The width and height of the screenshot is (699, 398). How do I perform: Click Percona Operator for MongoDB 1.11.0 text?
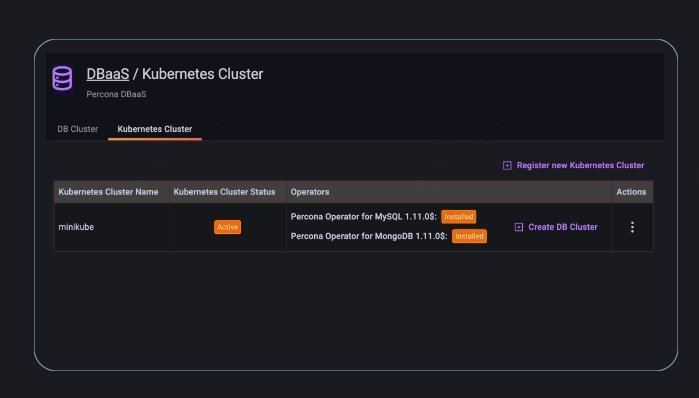(369, 236)
